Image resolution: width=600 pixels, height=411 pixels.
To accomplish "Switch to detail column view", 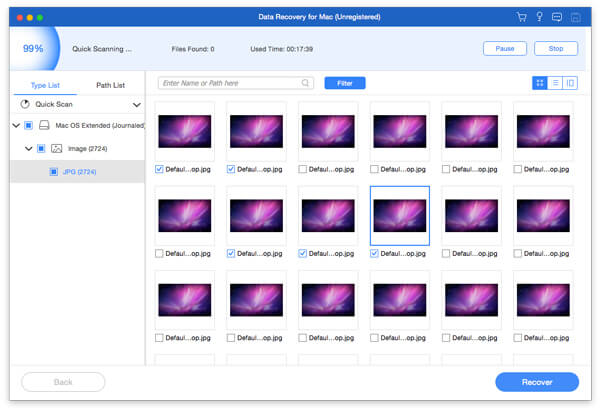I will [x=570, y=83].
